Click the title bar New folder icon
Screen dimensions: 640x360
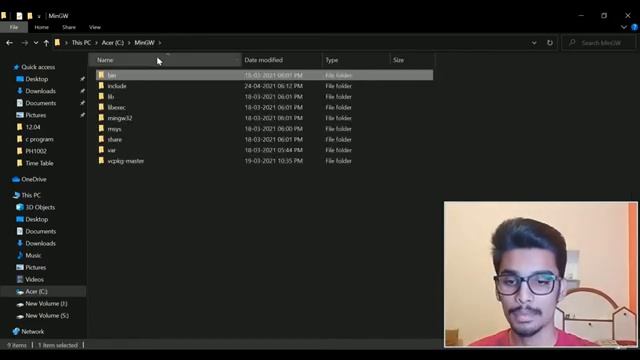tap(30, 16)
